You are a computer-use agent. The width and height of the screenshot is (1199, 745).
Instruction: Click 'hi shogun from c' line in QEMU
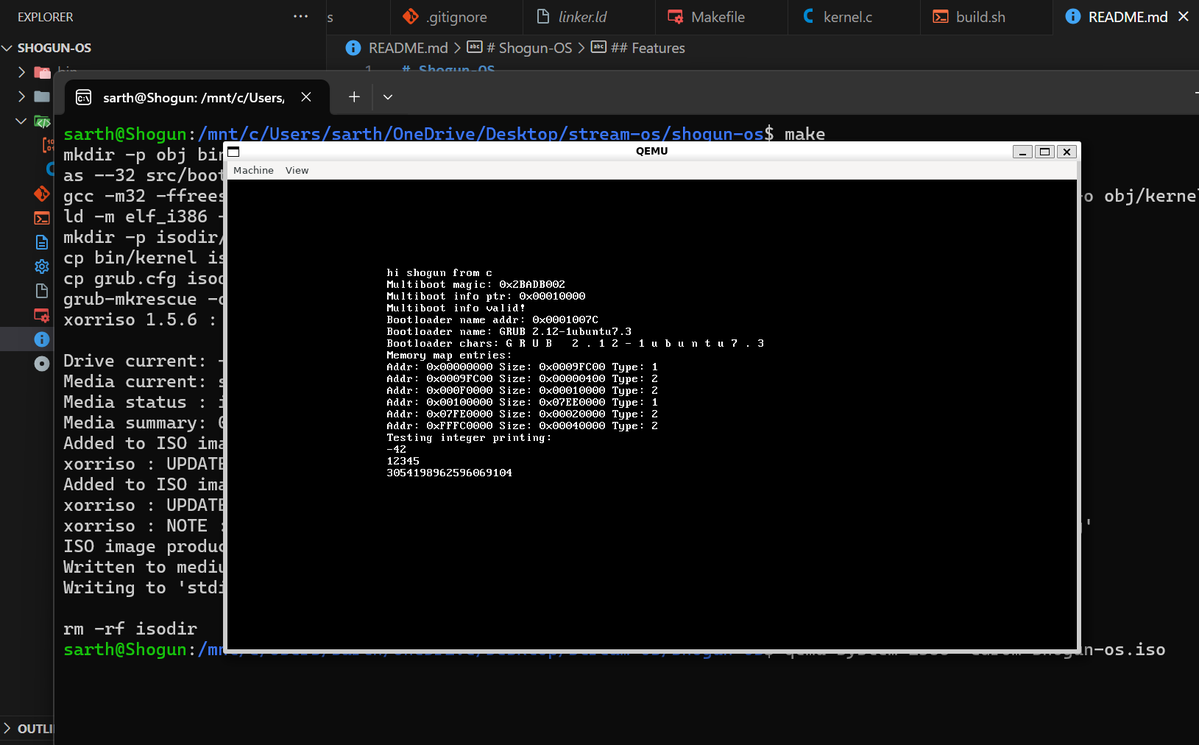(439, 272)
